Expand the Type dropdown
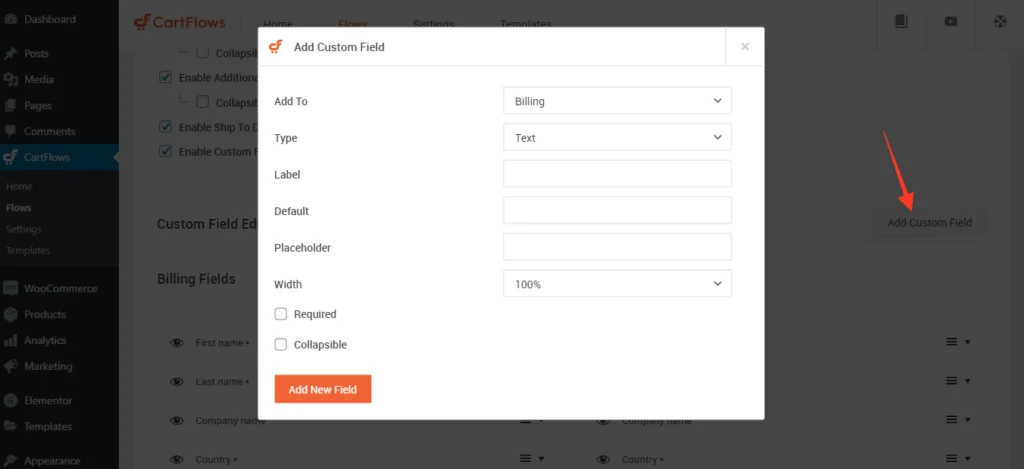1024x469 pixels. tap(617, 138)
